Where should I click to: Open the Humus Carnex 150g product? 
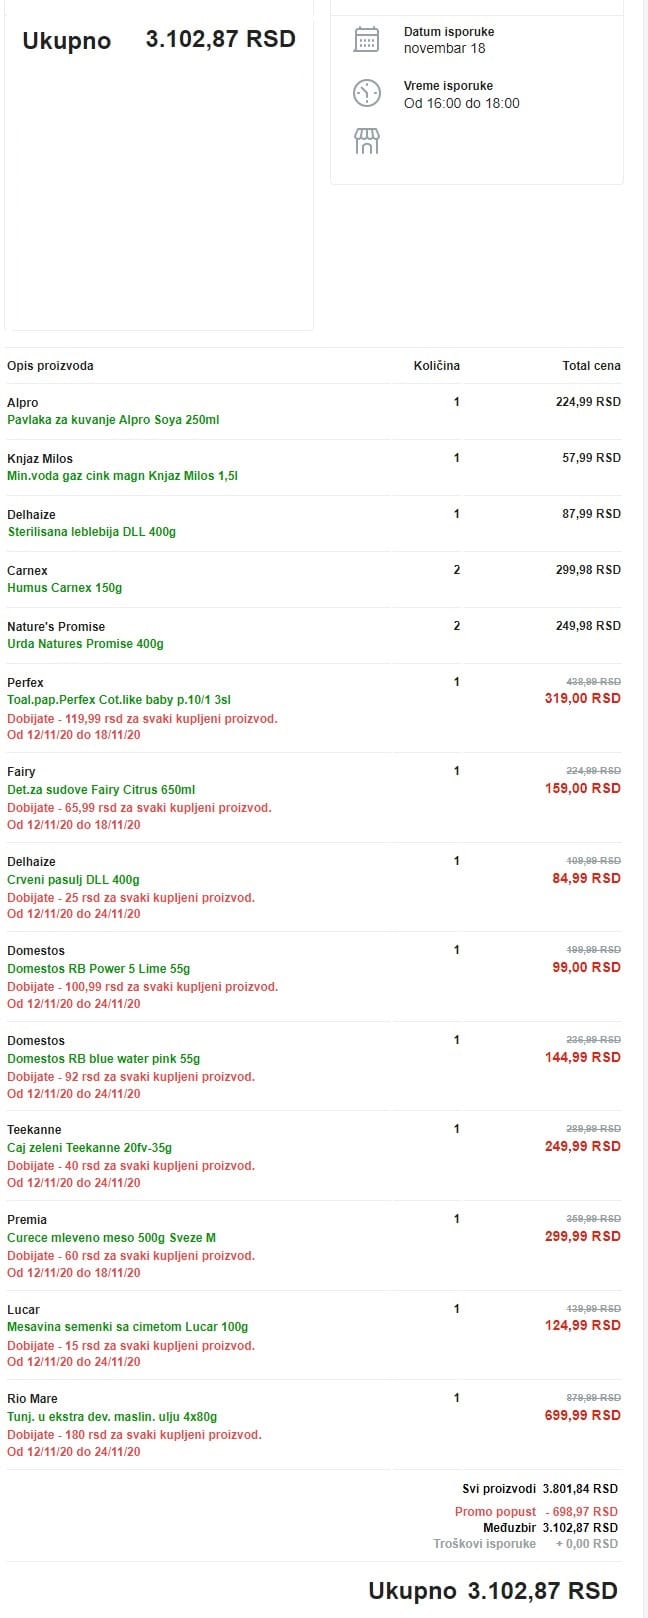coord(64,588)
